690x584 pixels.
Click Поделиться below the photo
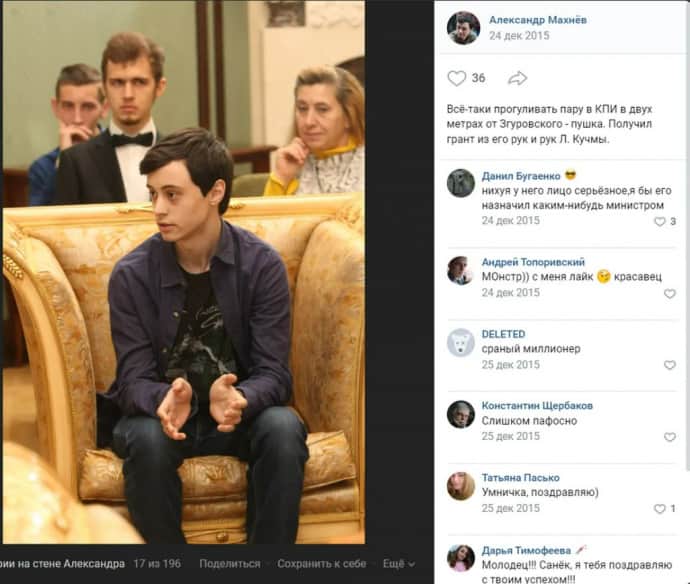point(230,564)
